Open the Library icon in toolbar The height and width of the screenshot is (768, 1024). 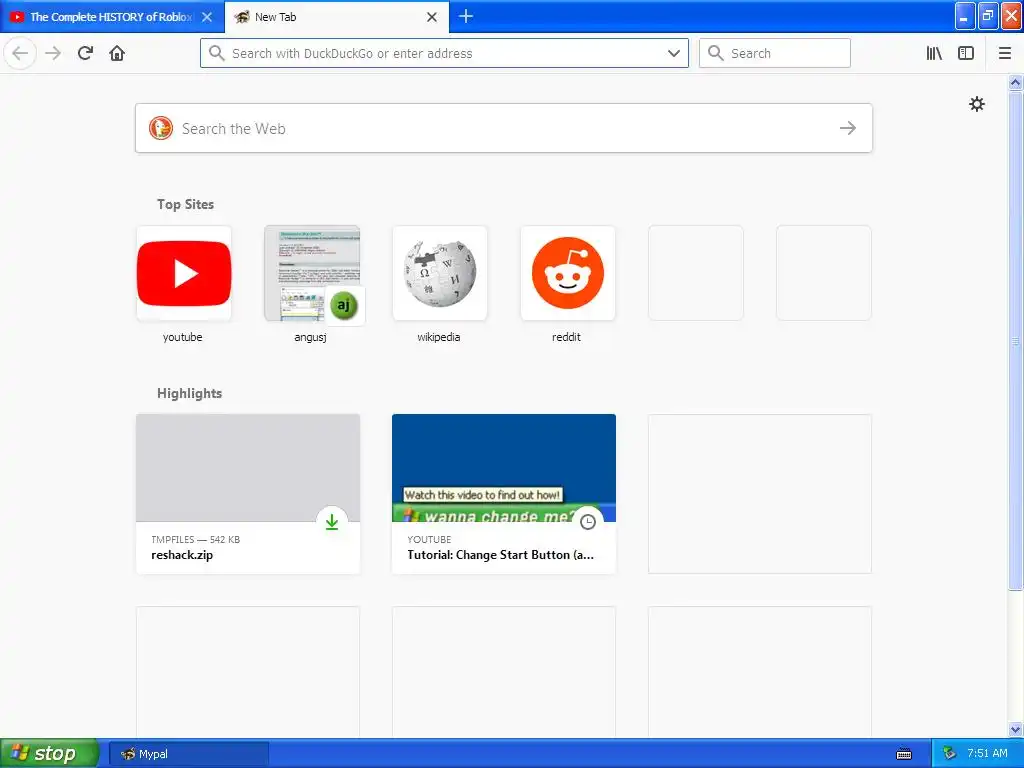pyautogui.click(x=934, y=53)
